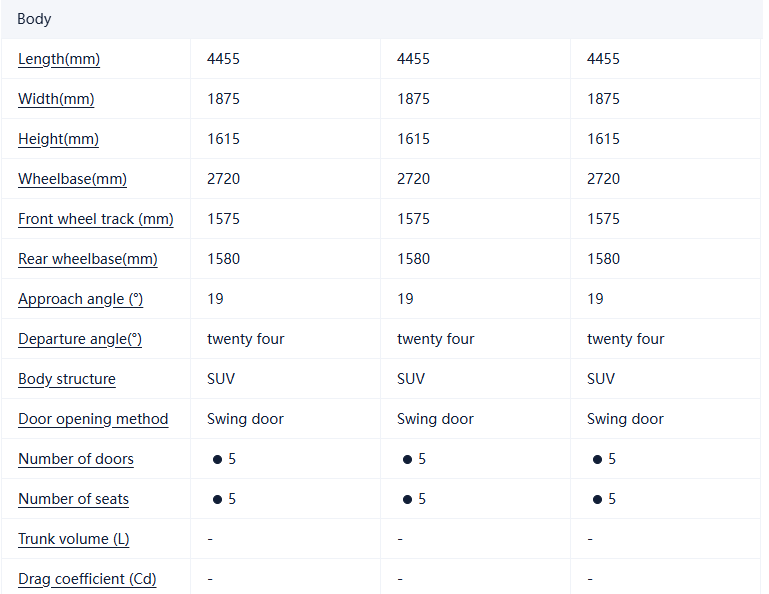Click the bullet dot in the first Number of doors cell
Image resolution: width=769 pixels, height=594 pixels.
217,459
